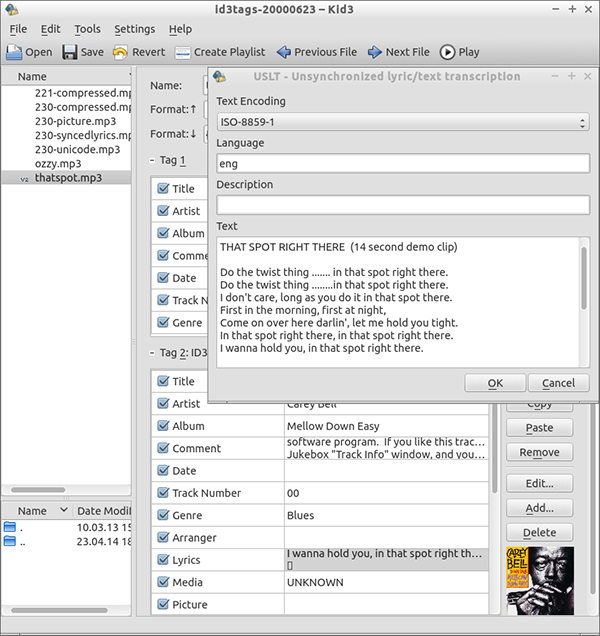Select 230-unicode.mp3 in file list
Screen dimensions: 600x636
pyautogui.click(x=77, y=149)
